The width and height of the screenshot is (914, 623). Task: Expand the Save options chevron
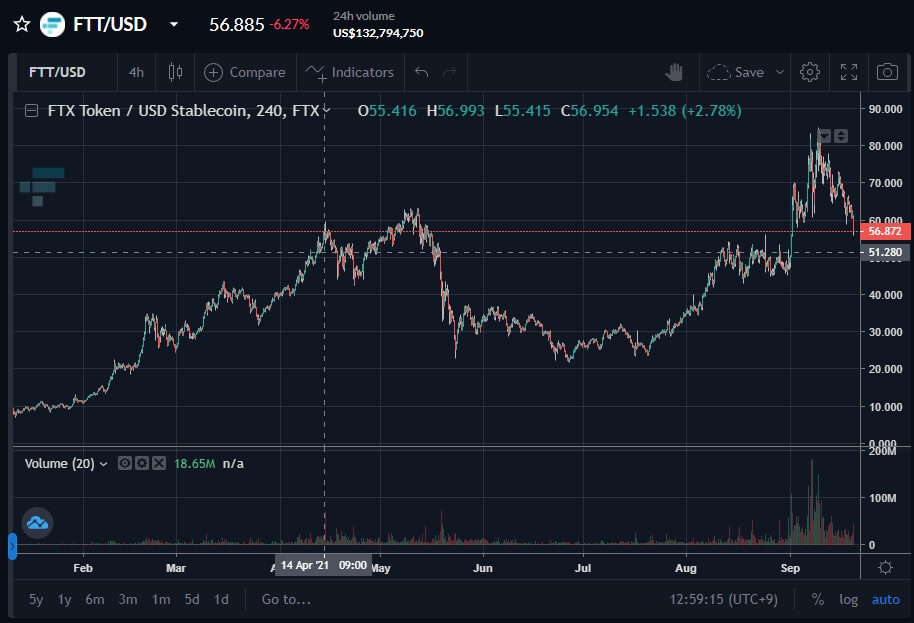[779, 72]
